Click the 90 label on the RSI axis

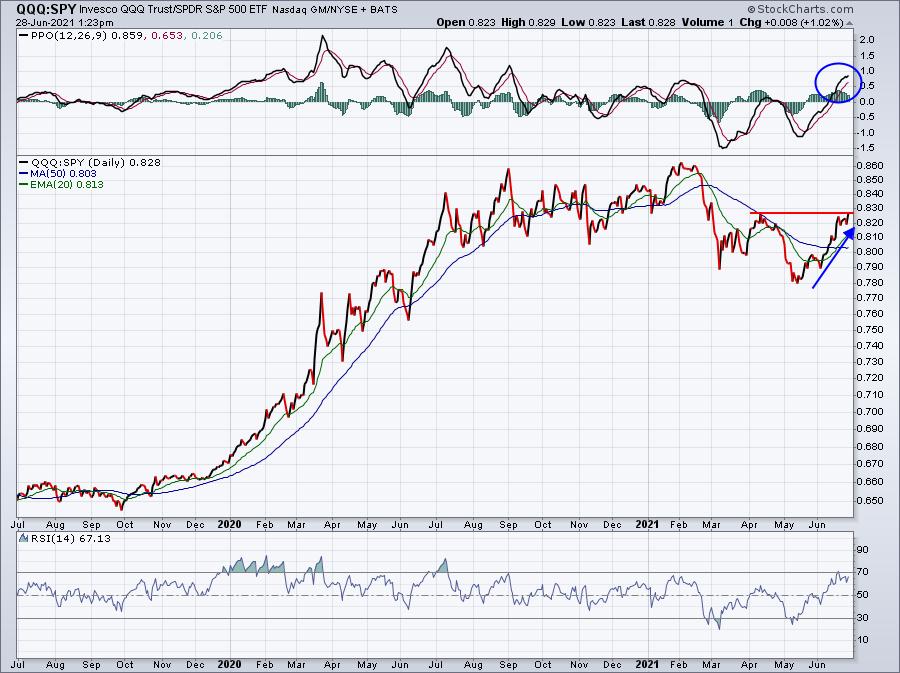(863, 550)
